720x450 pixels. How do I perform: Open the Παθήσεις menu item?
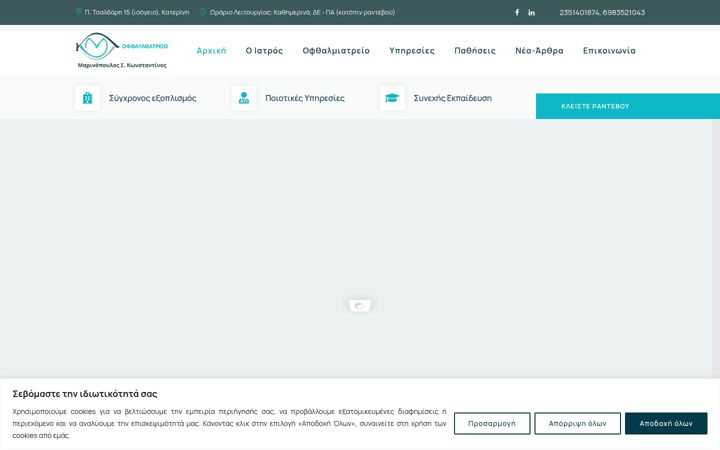click(x=475, y=51)
